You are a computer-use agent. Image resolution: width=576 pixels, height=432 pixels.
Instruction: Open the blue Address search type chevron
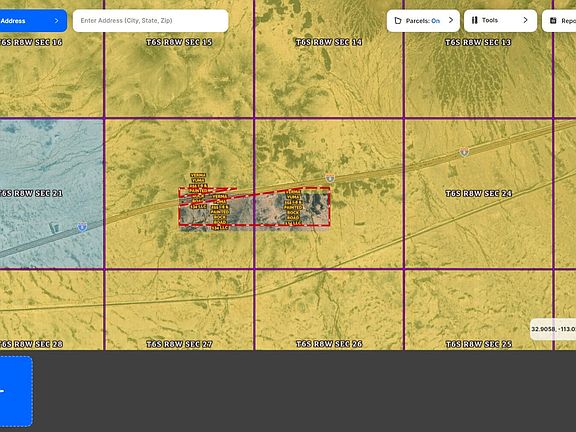(56, 21)
